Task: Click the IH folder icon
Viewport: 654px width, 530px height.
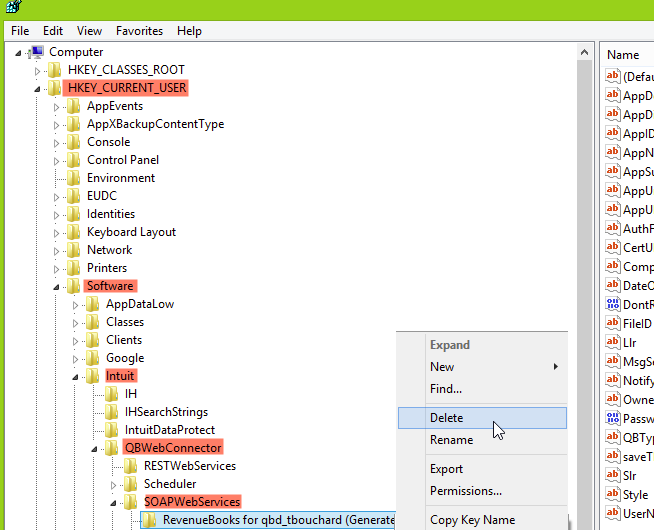Action: [x=111, y=394]
